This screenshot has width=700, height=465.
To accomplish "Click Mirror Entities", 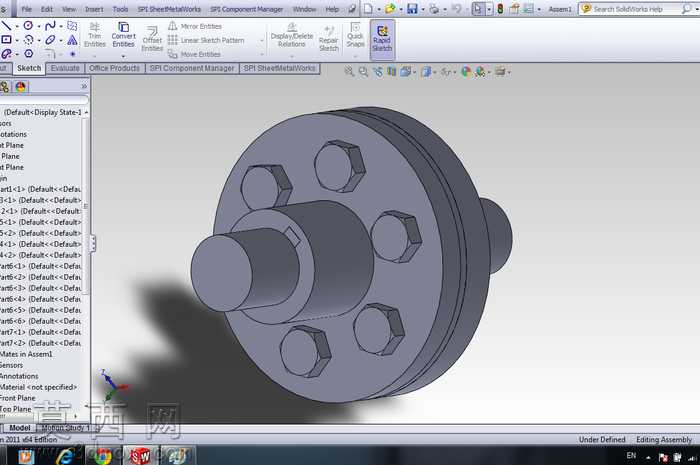I will click(195, 26).
